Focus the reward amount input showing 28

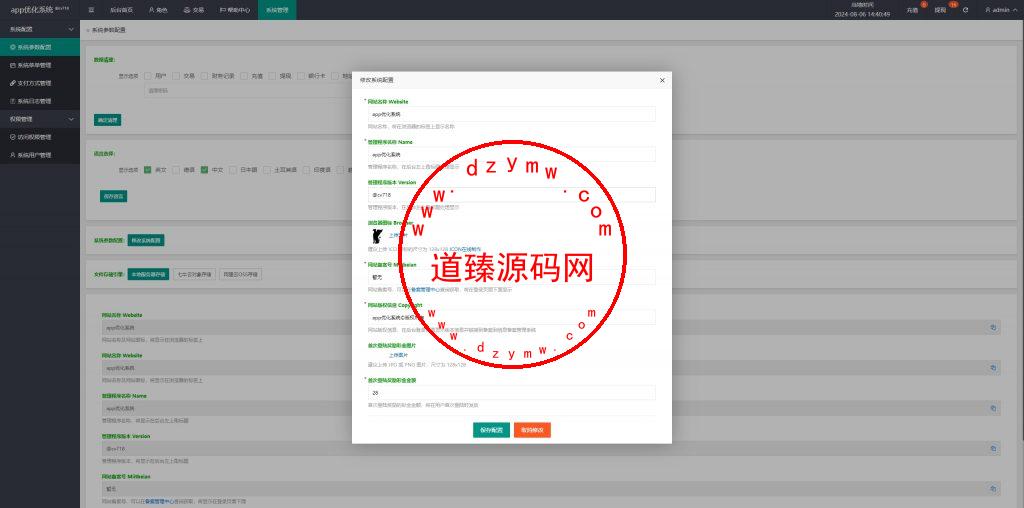(x=511, y=392)
